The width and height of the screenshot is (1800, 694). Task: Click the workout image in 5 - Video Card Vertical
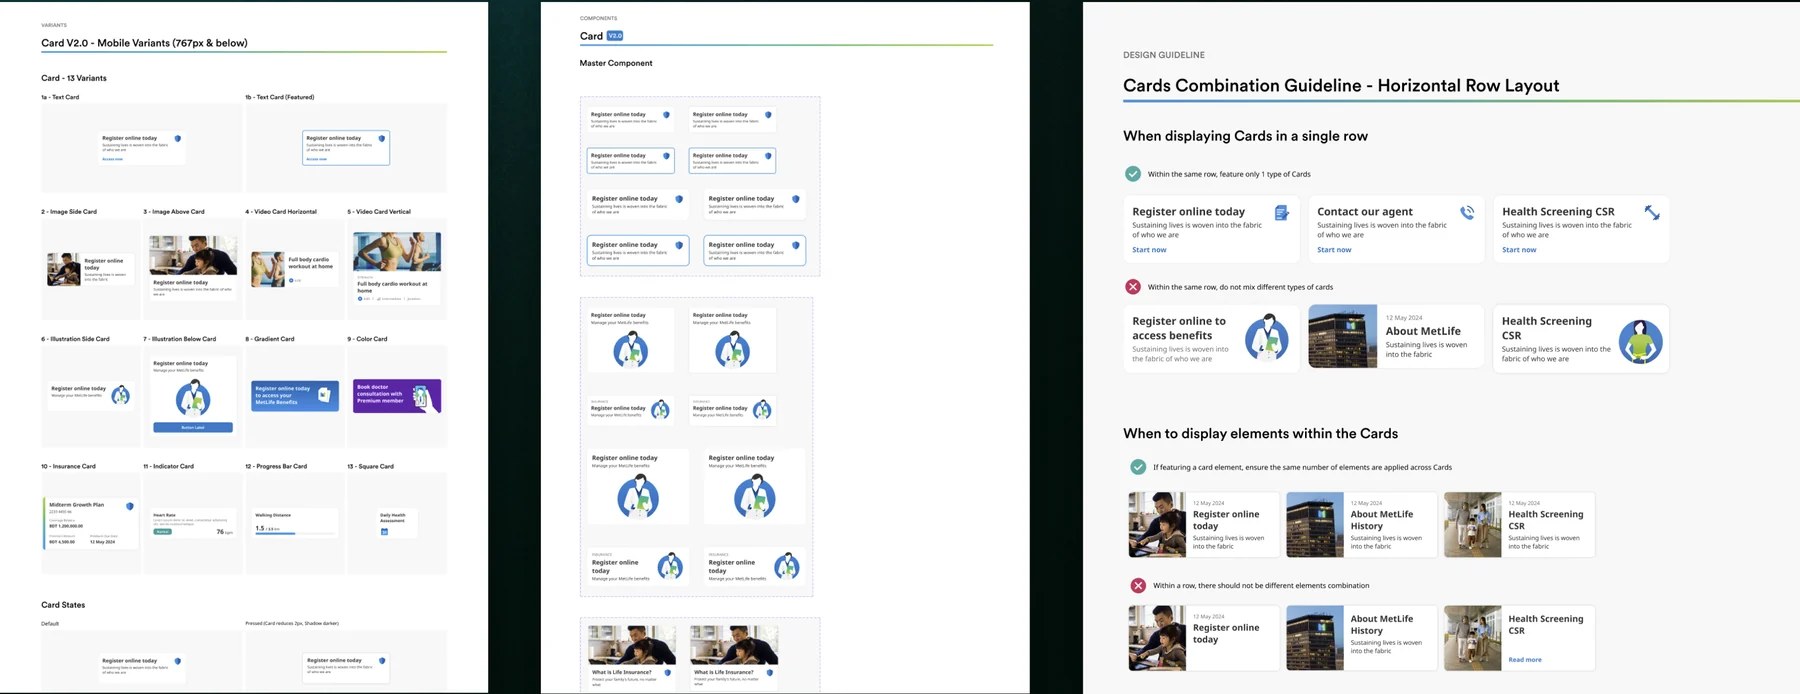pos(397,252)
